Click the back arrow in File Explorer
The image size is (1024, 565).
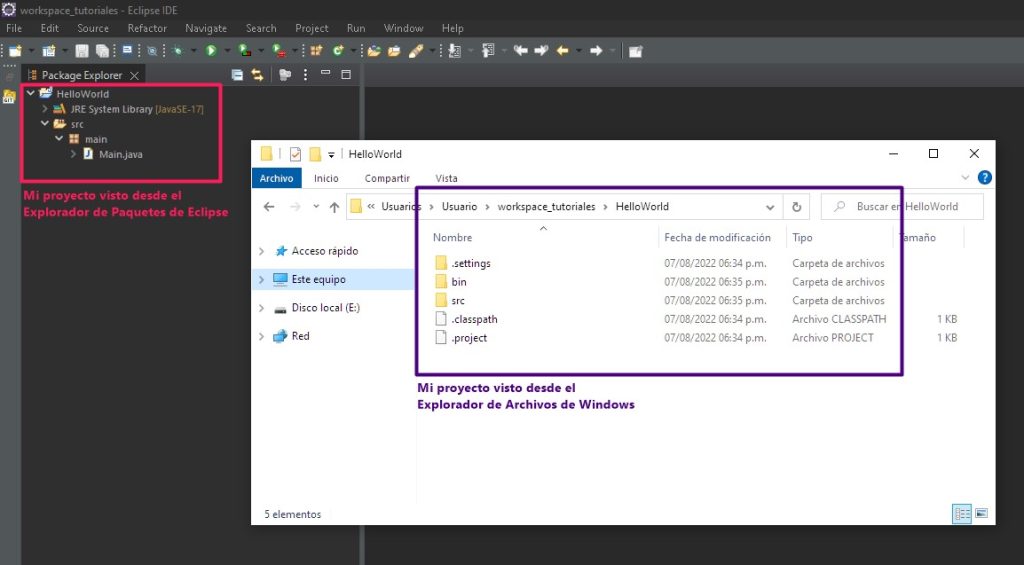(x=269, y=207)
